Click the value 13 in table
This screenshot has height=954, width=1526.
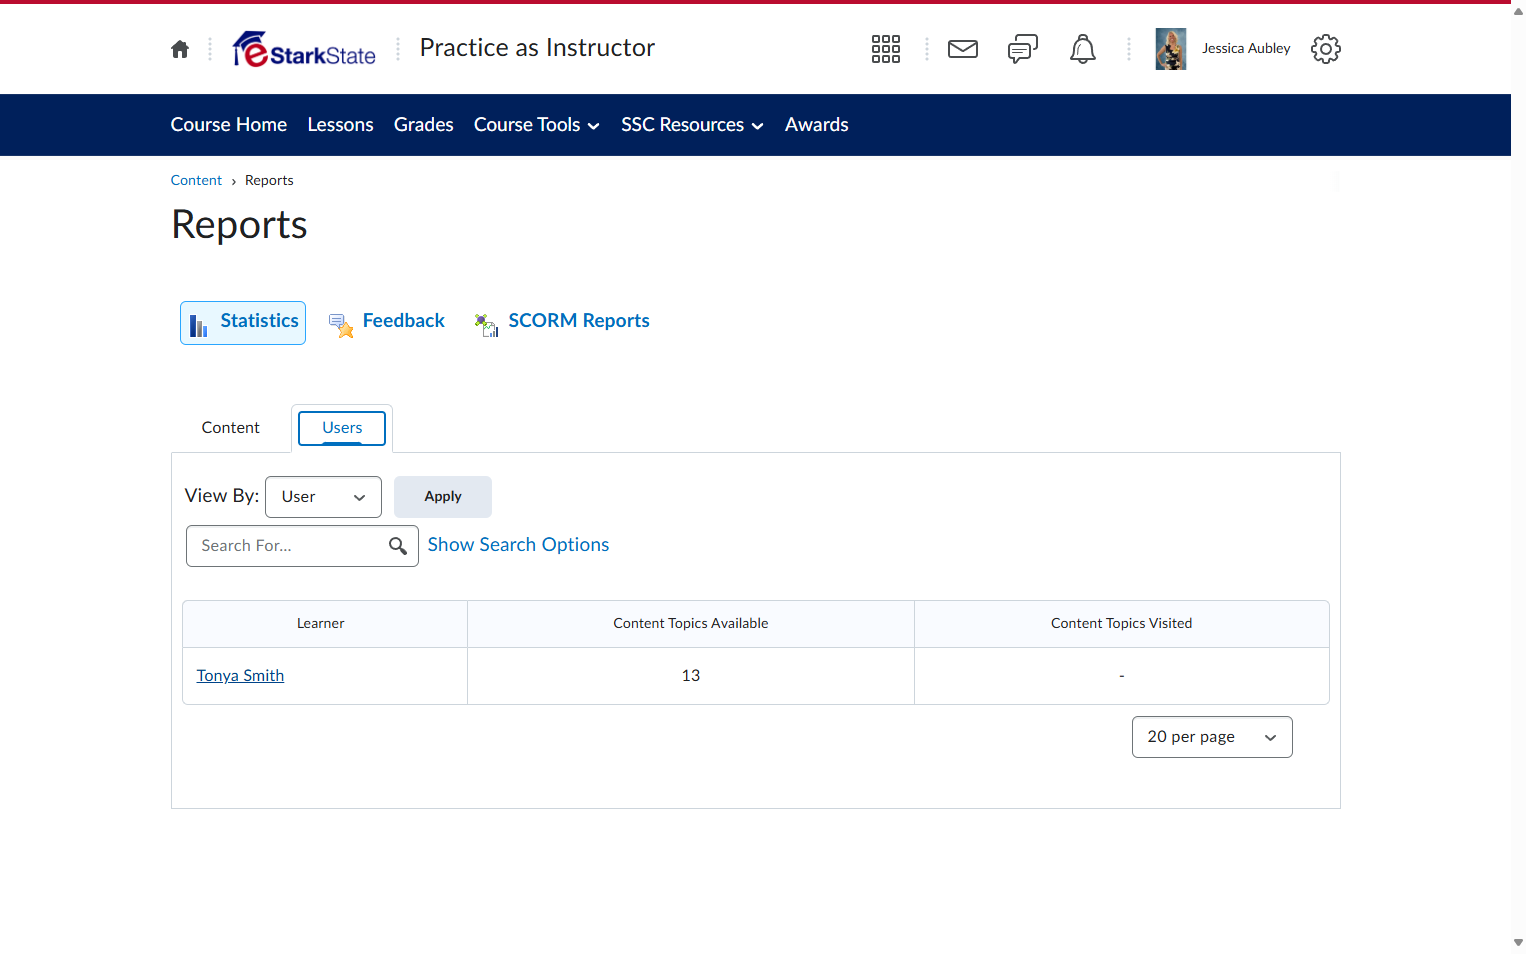point(691,676)
